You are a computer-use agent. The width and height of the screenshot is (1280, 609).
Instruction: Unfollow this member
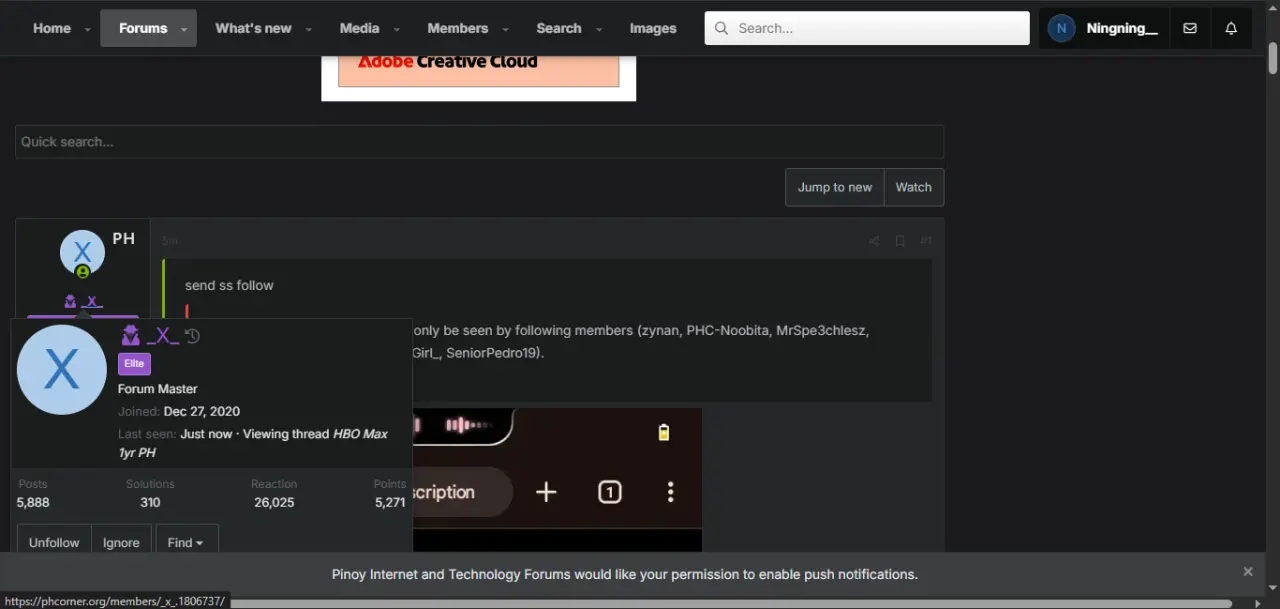tap(54, 542)
